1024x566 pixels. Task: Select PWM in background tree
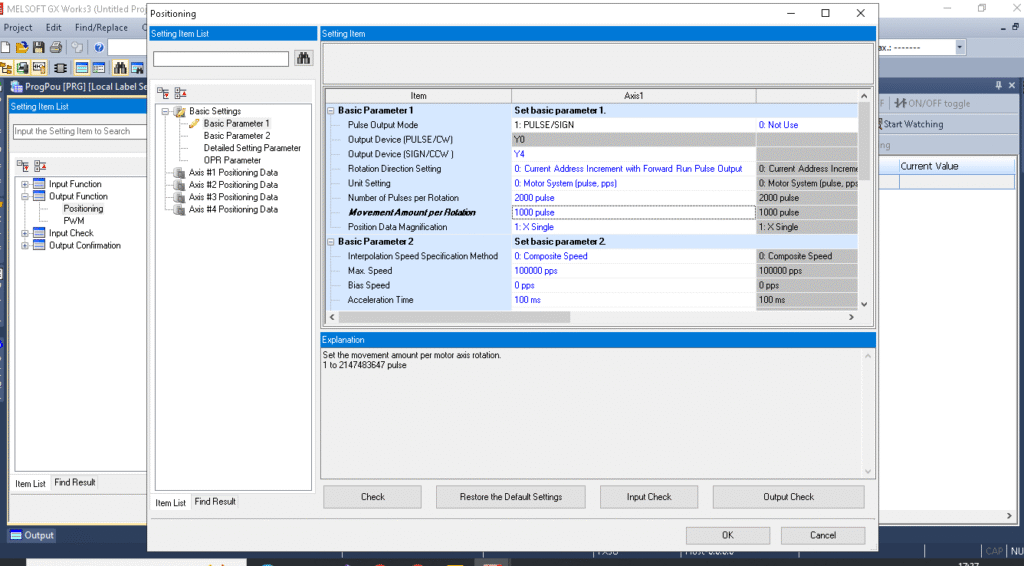(74, 221)
